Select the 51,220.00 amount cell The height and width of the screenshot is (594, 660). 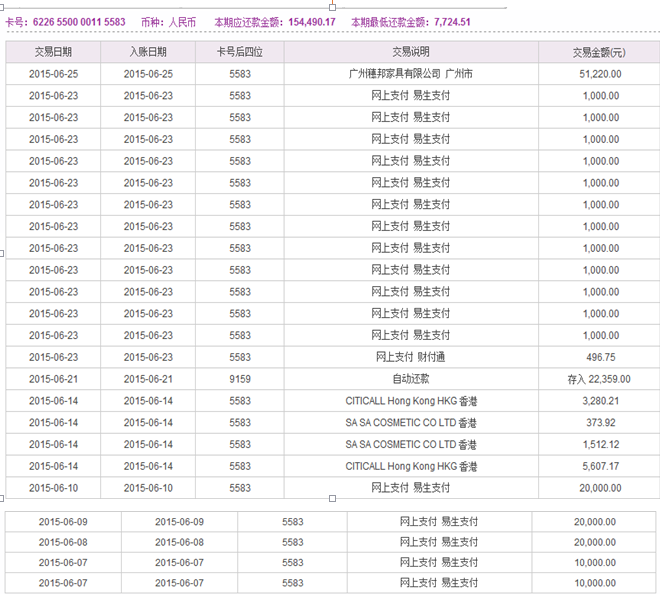599,74
